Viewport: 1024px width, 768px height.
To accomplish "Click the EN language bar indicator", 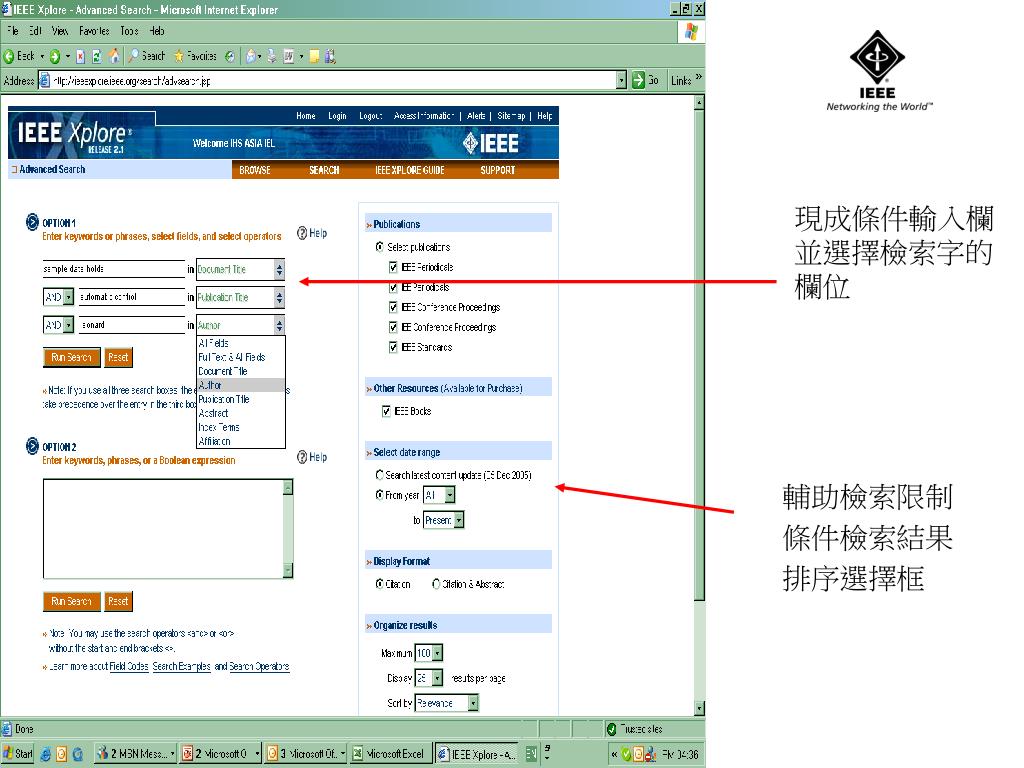I will [531, 754].
